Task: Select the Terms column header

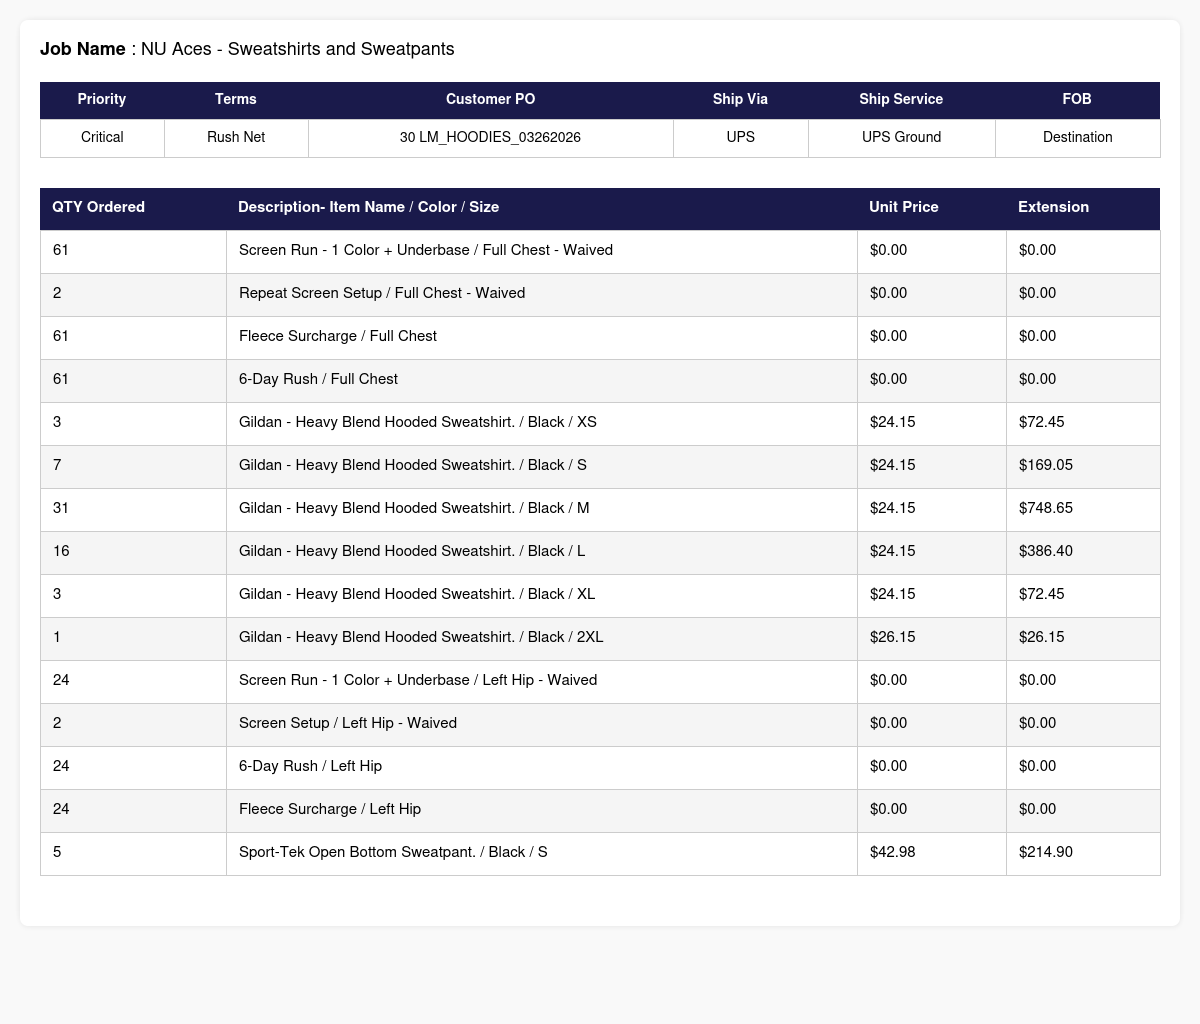Action: point(236,99)
